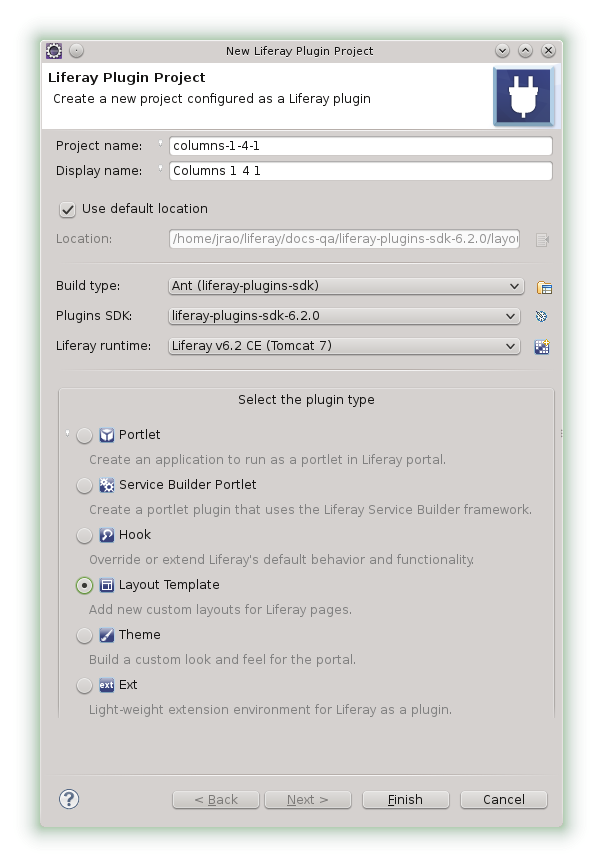
Task: Select the Ext radio button
Action: click(84, 686)
